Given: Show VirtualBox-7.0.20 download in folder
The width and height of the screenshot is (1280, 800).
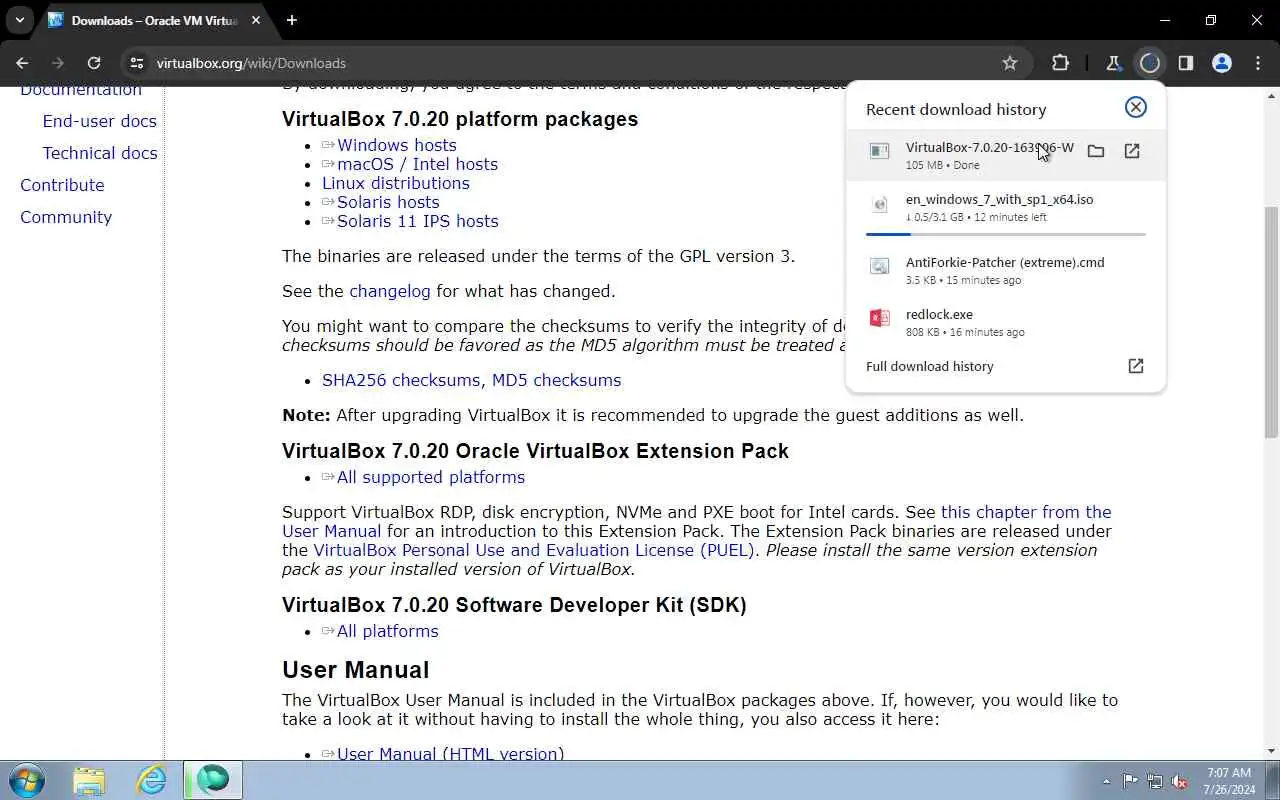Looking at the screenshot, I should coord(1096,151).
